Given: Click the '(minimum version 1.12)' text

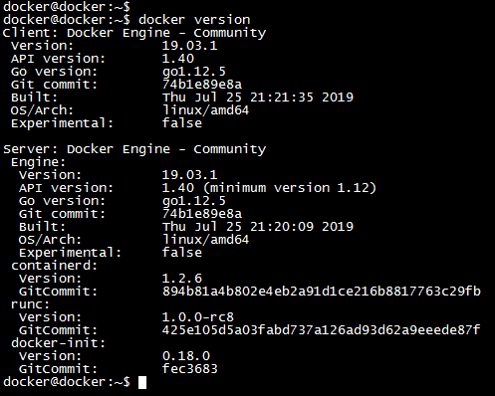Looking at the screenshot, I should tap(289, 188).
